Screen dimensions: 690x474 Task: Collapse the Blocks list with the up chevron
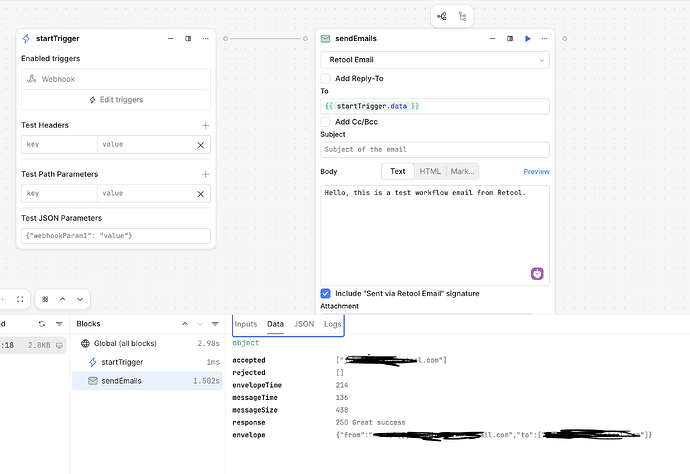[x=185, y=324]
